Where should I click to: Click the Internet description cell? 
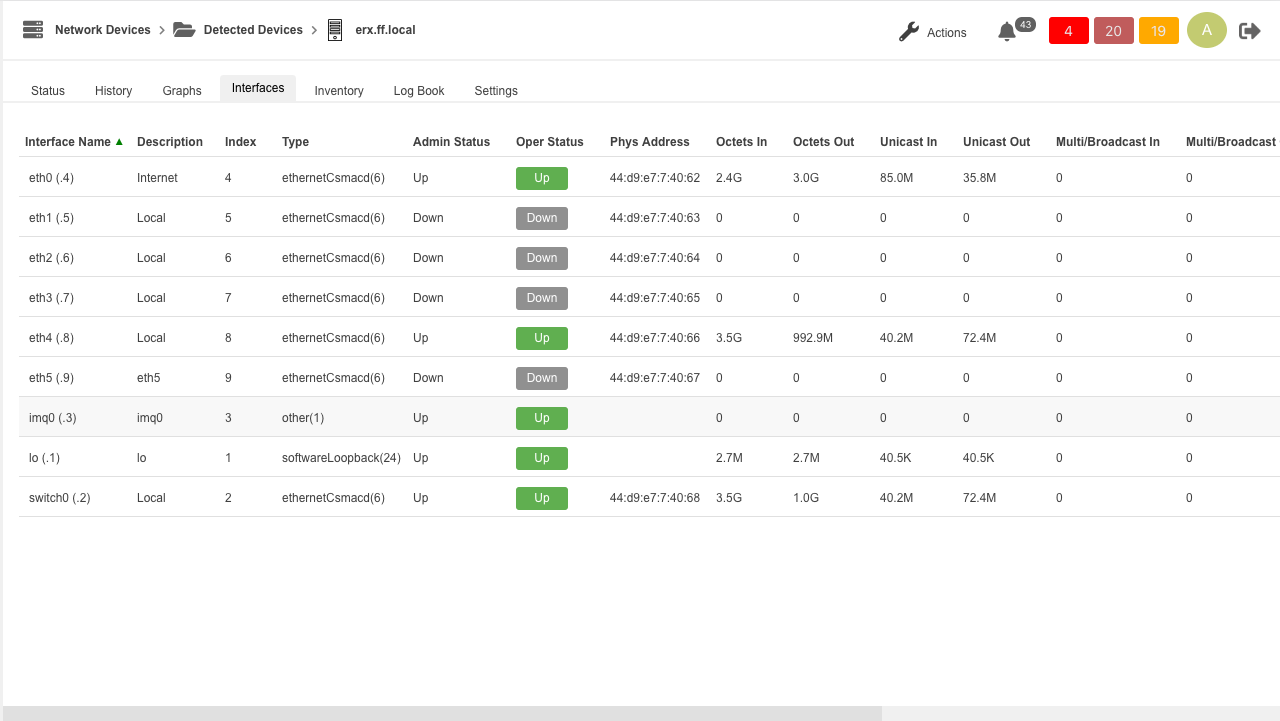pyautogui.click(x=157, y=178)
